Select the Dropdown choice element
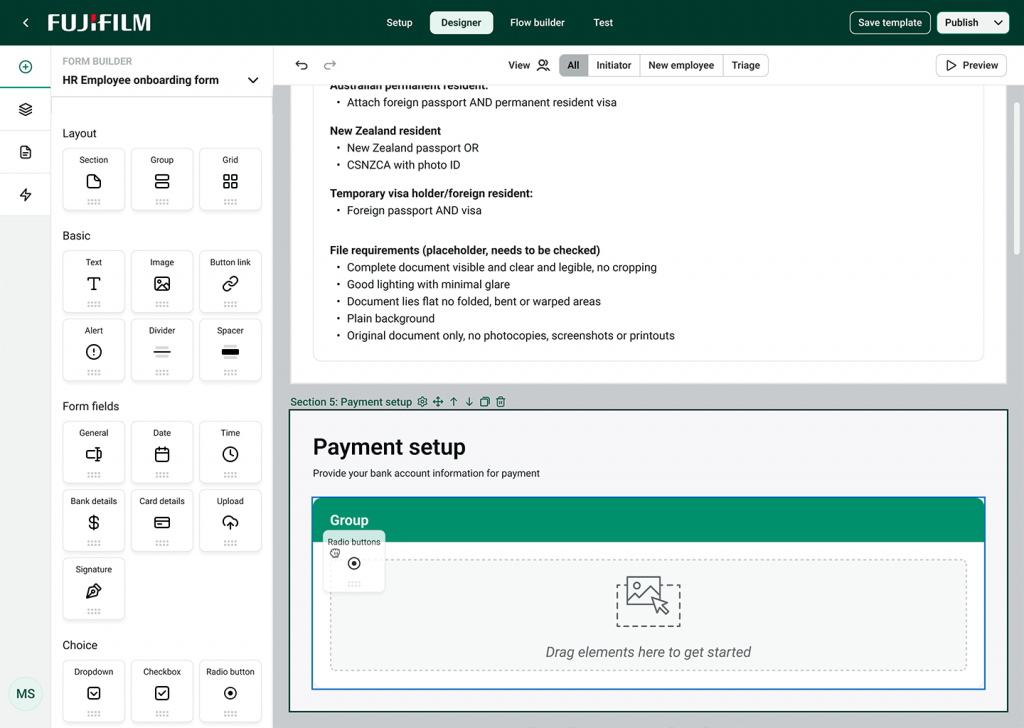The image size is (1024, 728). (x=94, y=691)
